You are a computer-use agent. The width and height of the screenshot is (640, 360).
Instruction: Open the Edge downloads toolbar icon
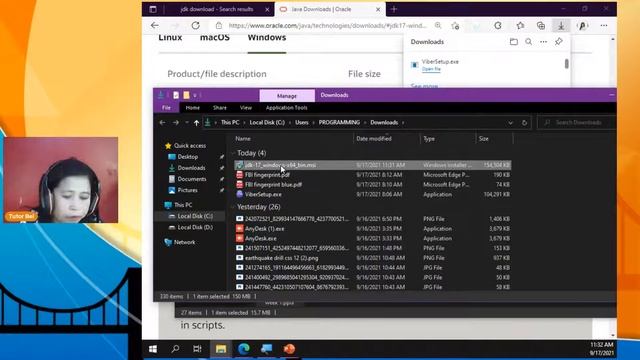[561, 26]
